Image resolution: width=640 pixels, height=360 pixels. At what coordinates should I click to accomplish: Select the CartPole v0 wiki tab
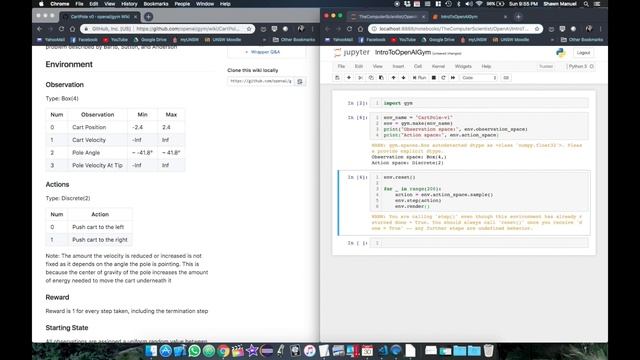pyautogui.click(x=100, y=17)
